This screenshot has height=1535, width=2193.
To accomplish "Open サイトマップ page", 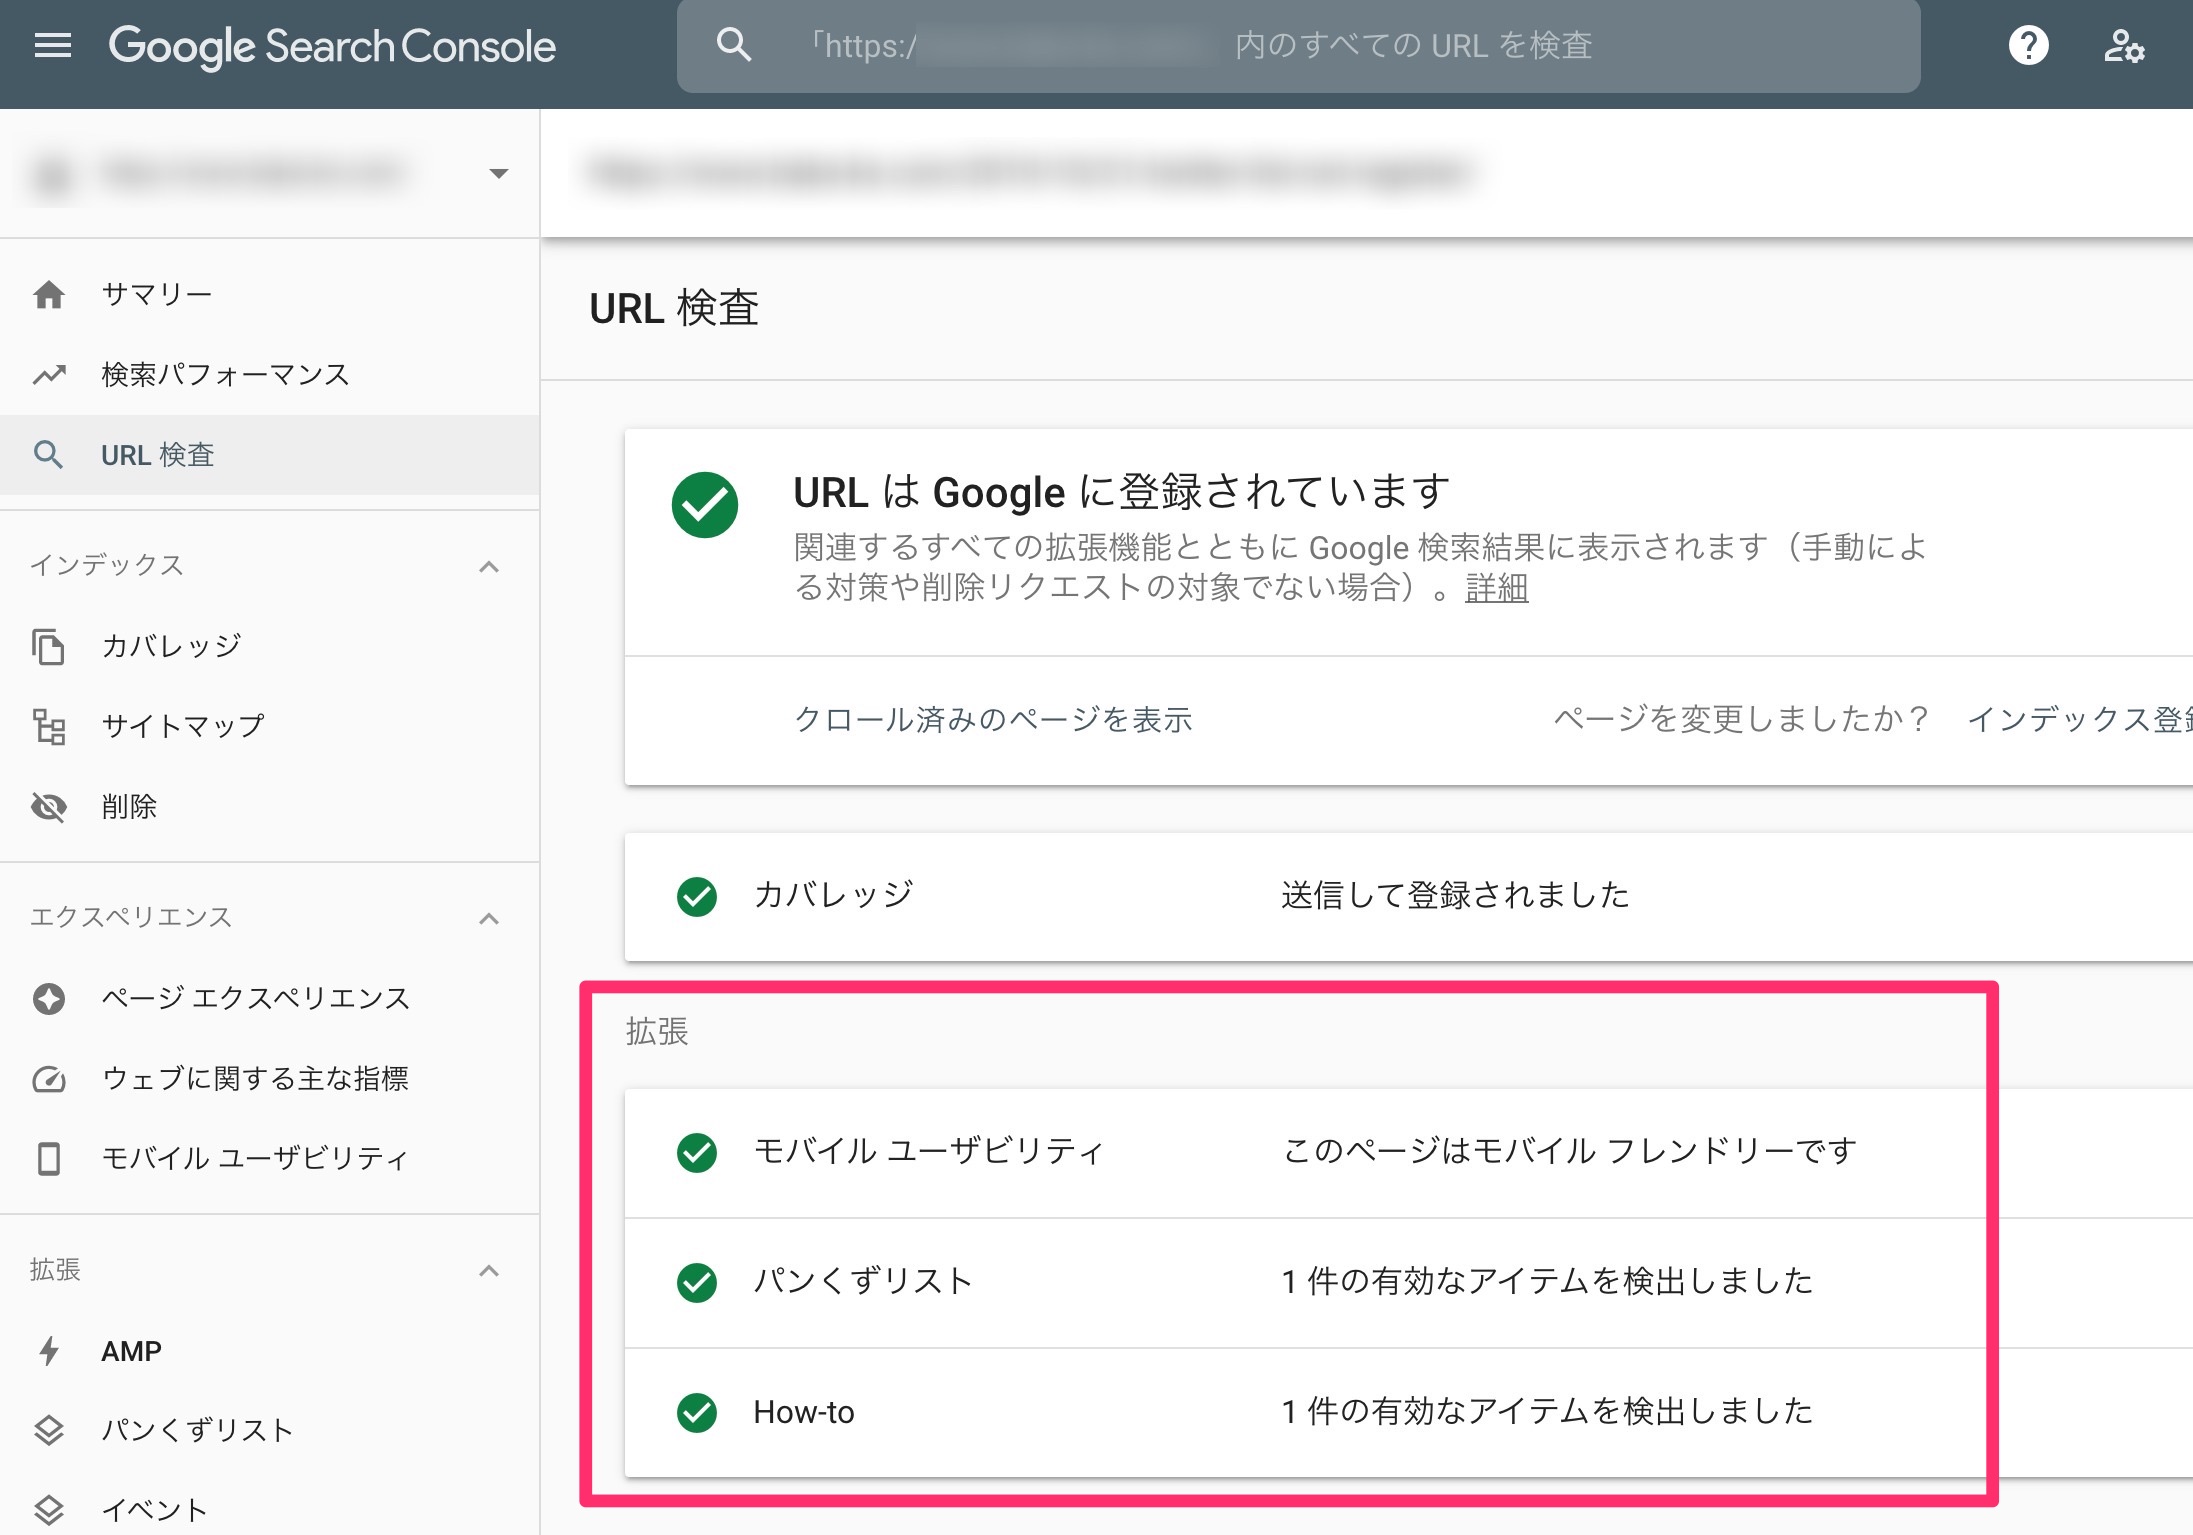I will pyautogui.click(x=270, y=726).
